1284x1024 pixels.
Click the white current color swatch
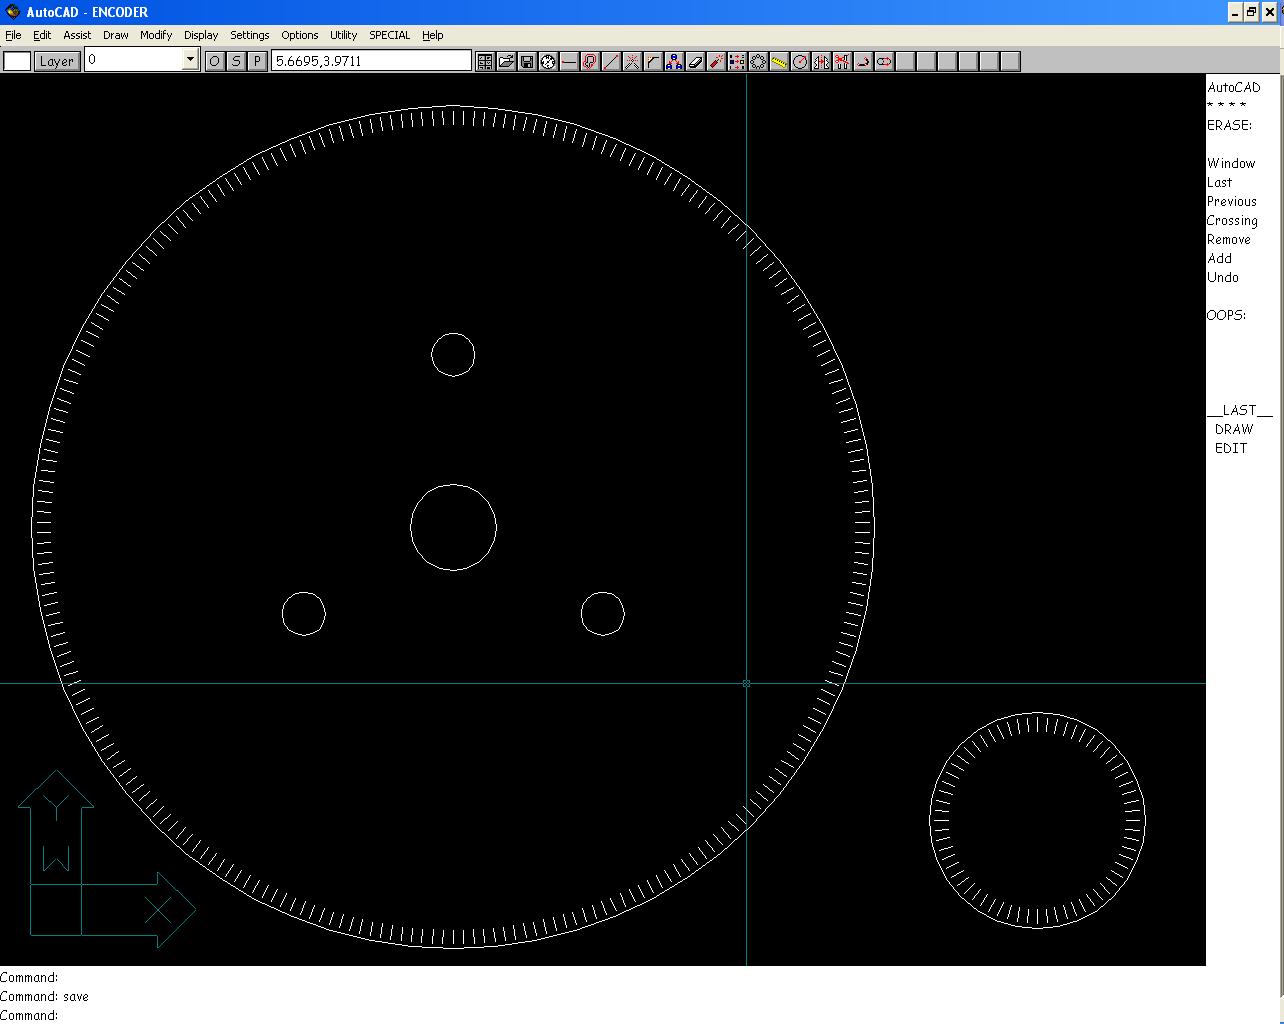(x=17, y=61)
